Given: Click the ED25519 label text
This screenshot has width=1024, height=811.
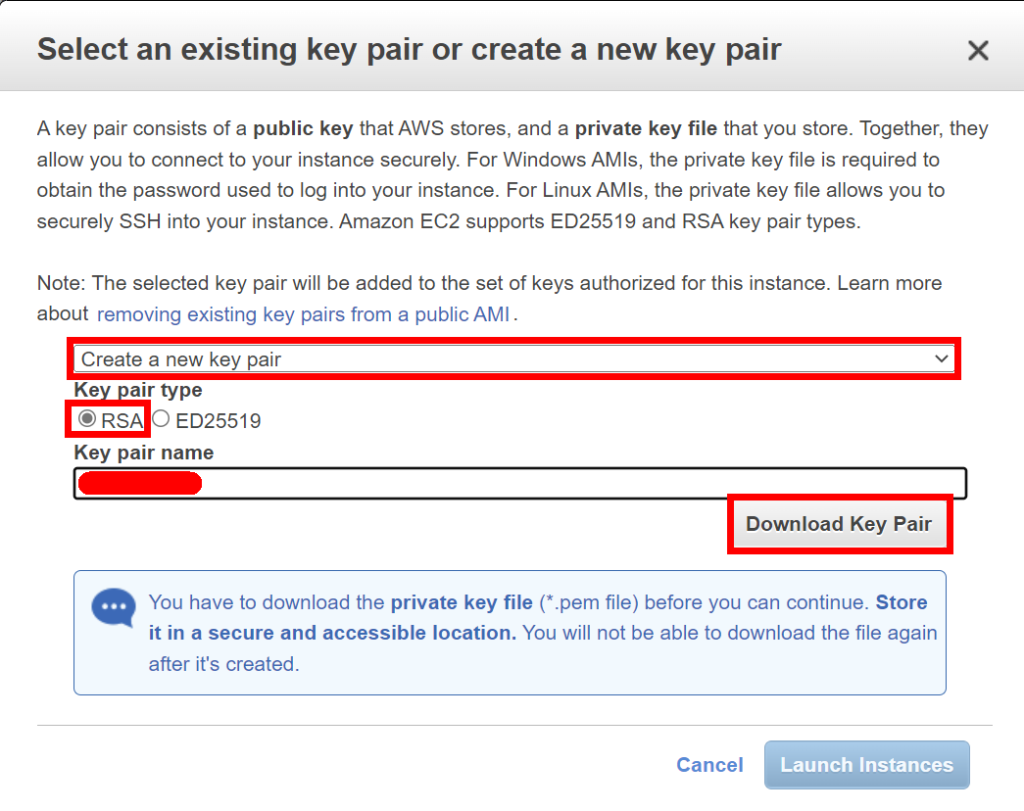Looking at the screenshot, I should [x=218, y=421].
